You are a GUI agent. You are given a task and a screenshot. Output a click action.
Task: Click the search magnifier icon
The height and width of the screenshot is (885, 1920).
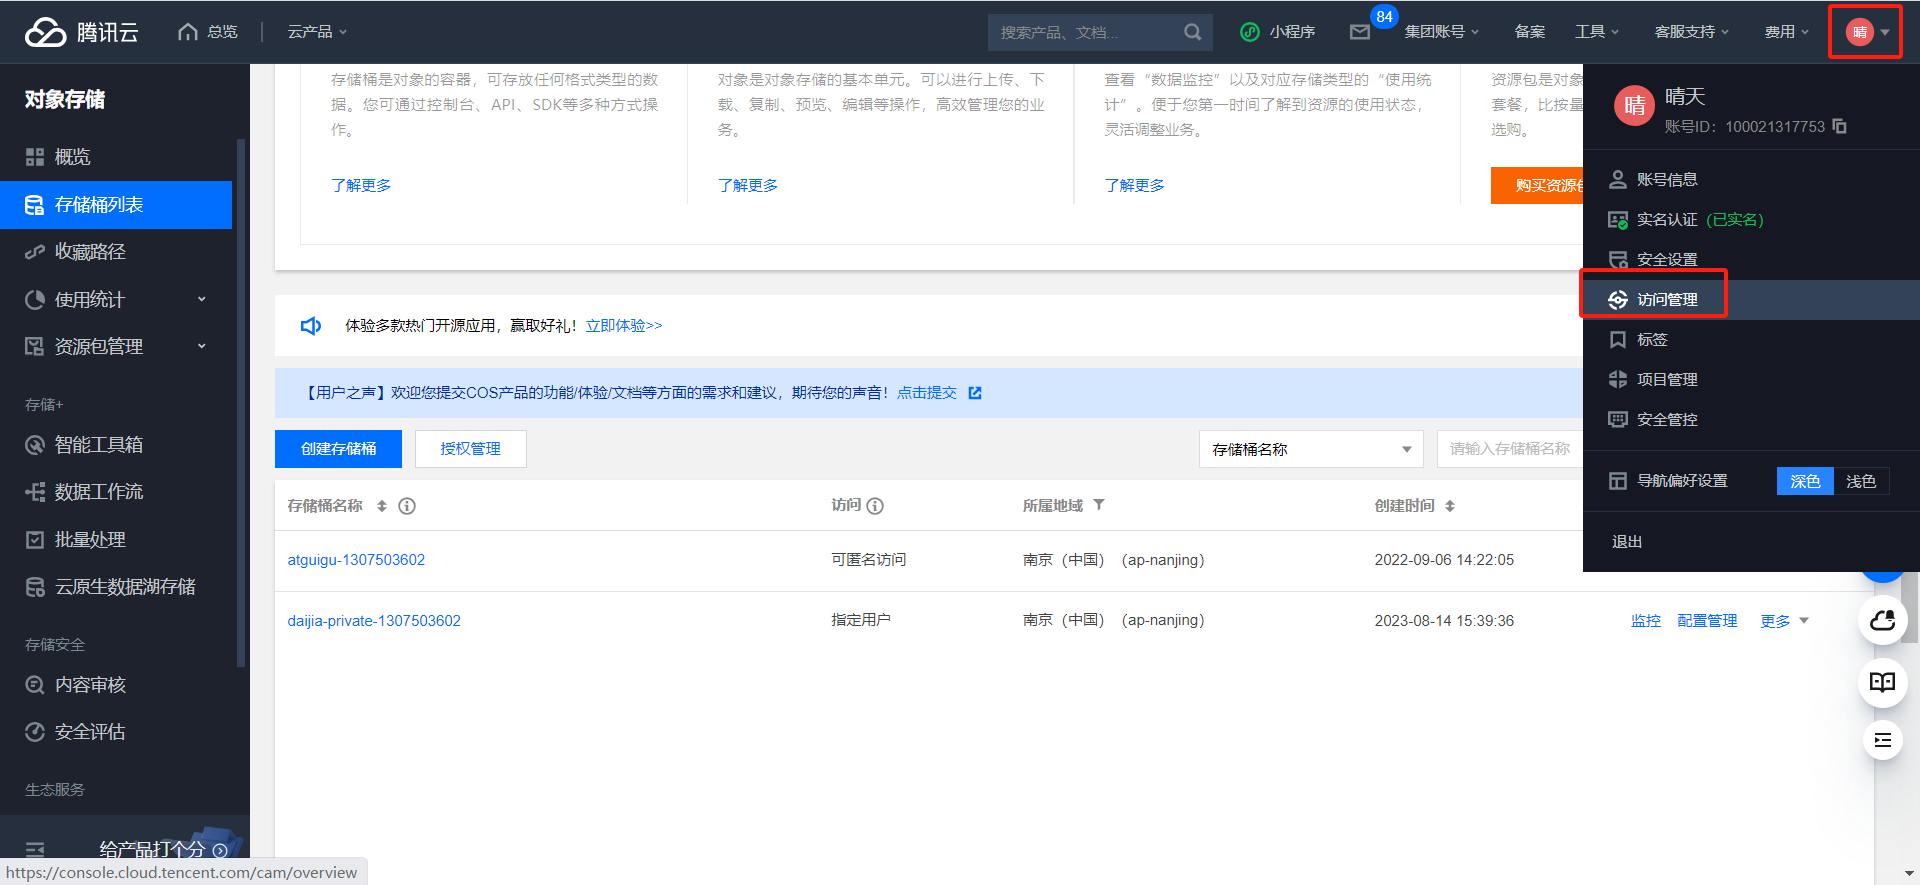coord(1192,32)
